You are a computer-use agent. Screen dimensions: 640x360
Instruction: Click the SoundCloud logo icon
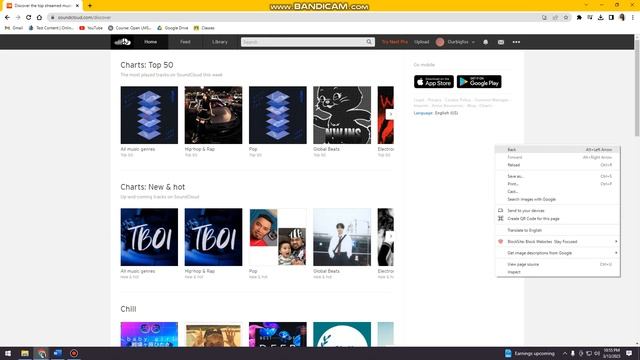[122, 42]
